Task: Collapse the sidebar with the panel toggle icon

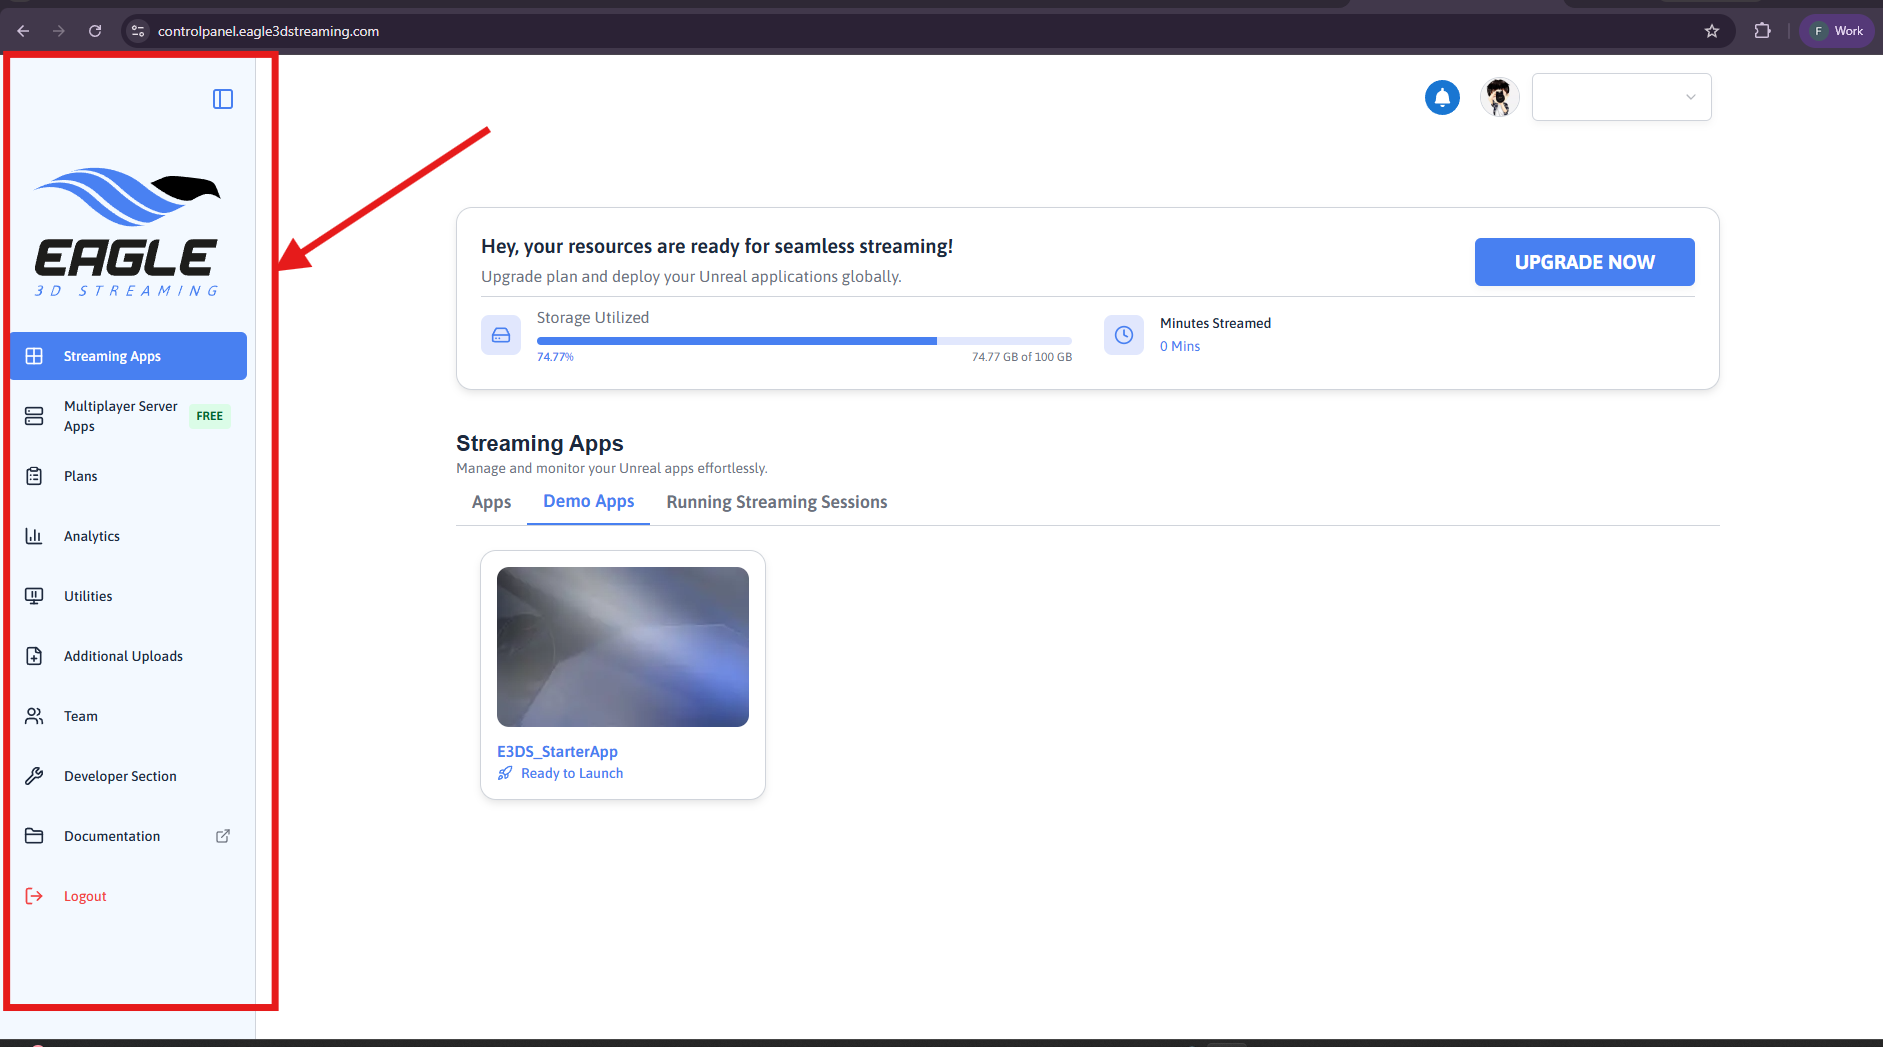Action: coord(223,99)
